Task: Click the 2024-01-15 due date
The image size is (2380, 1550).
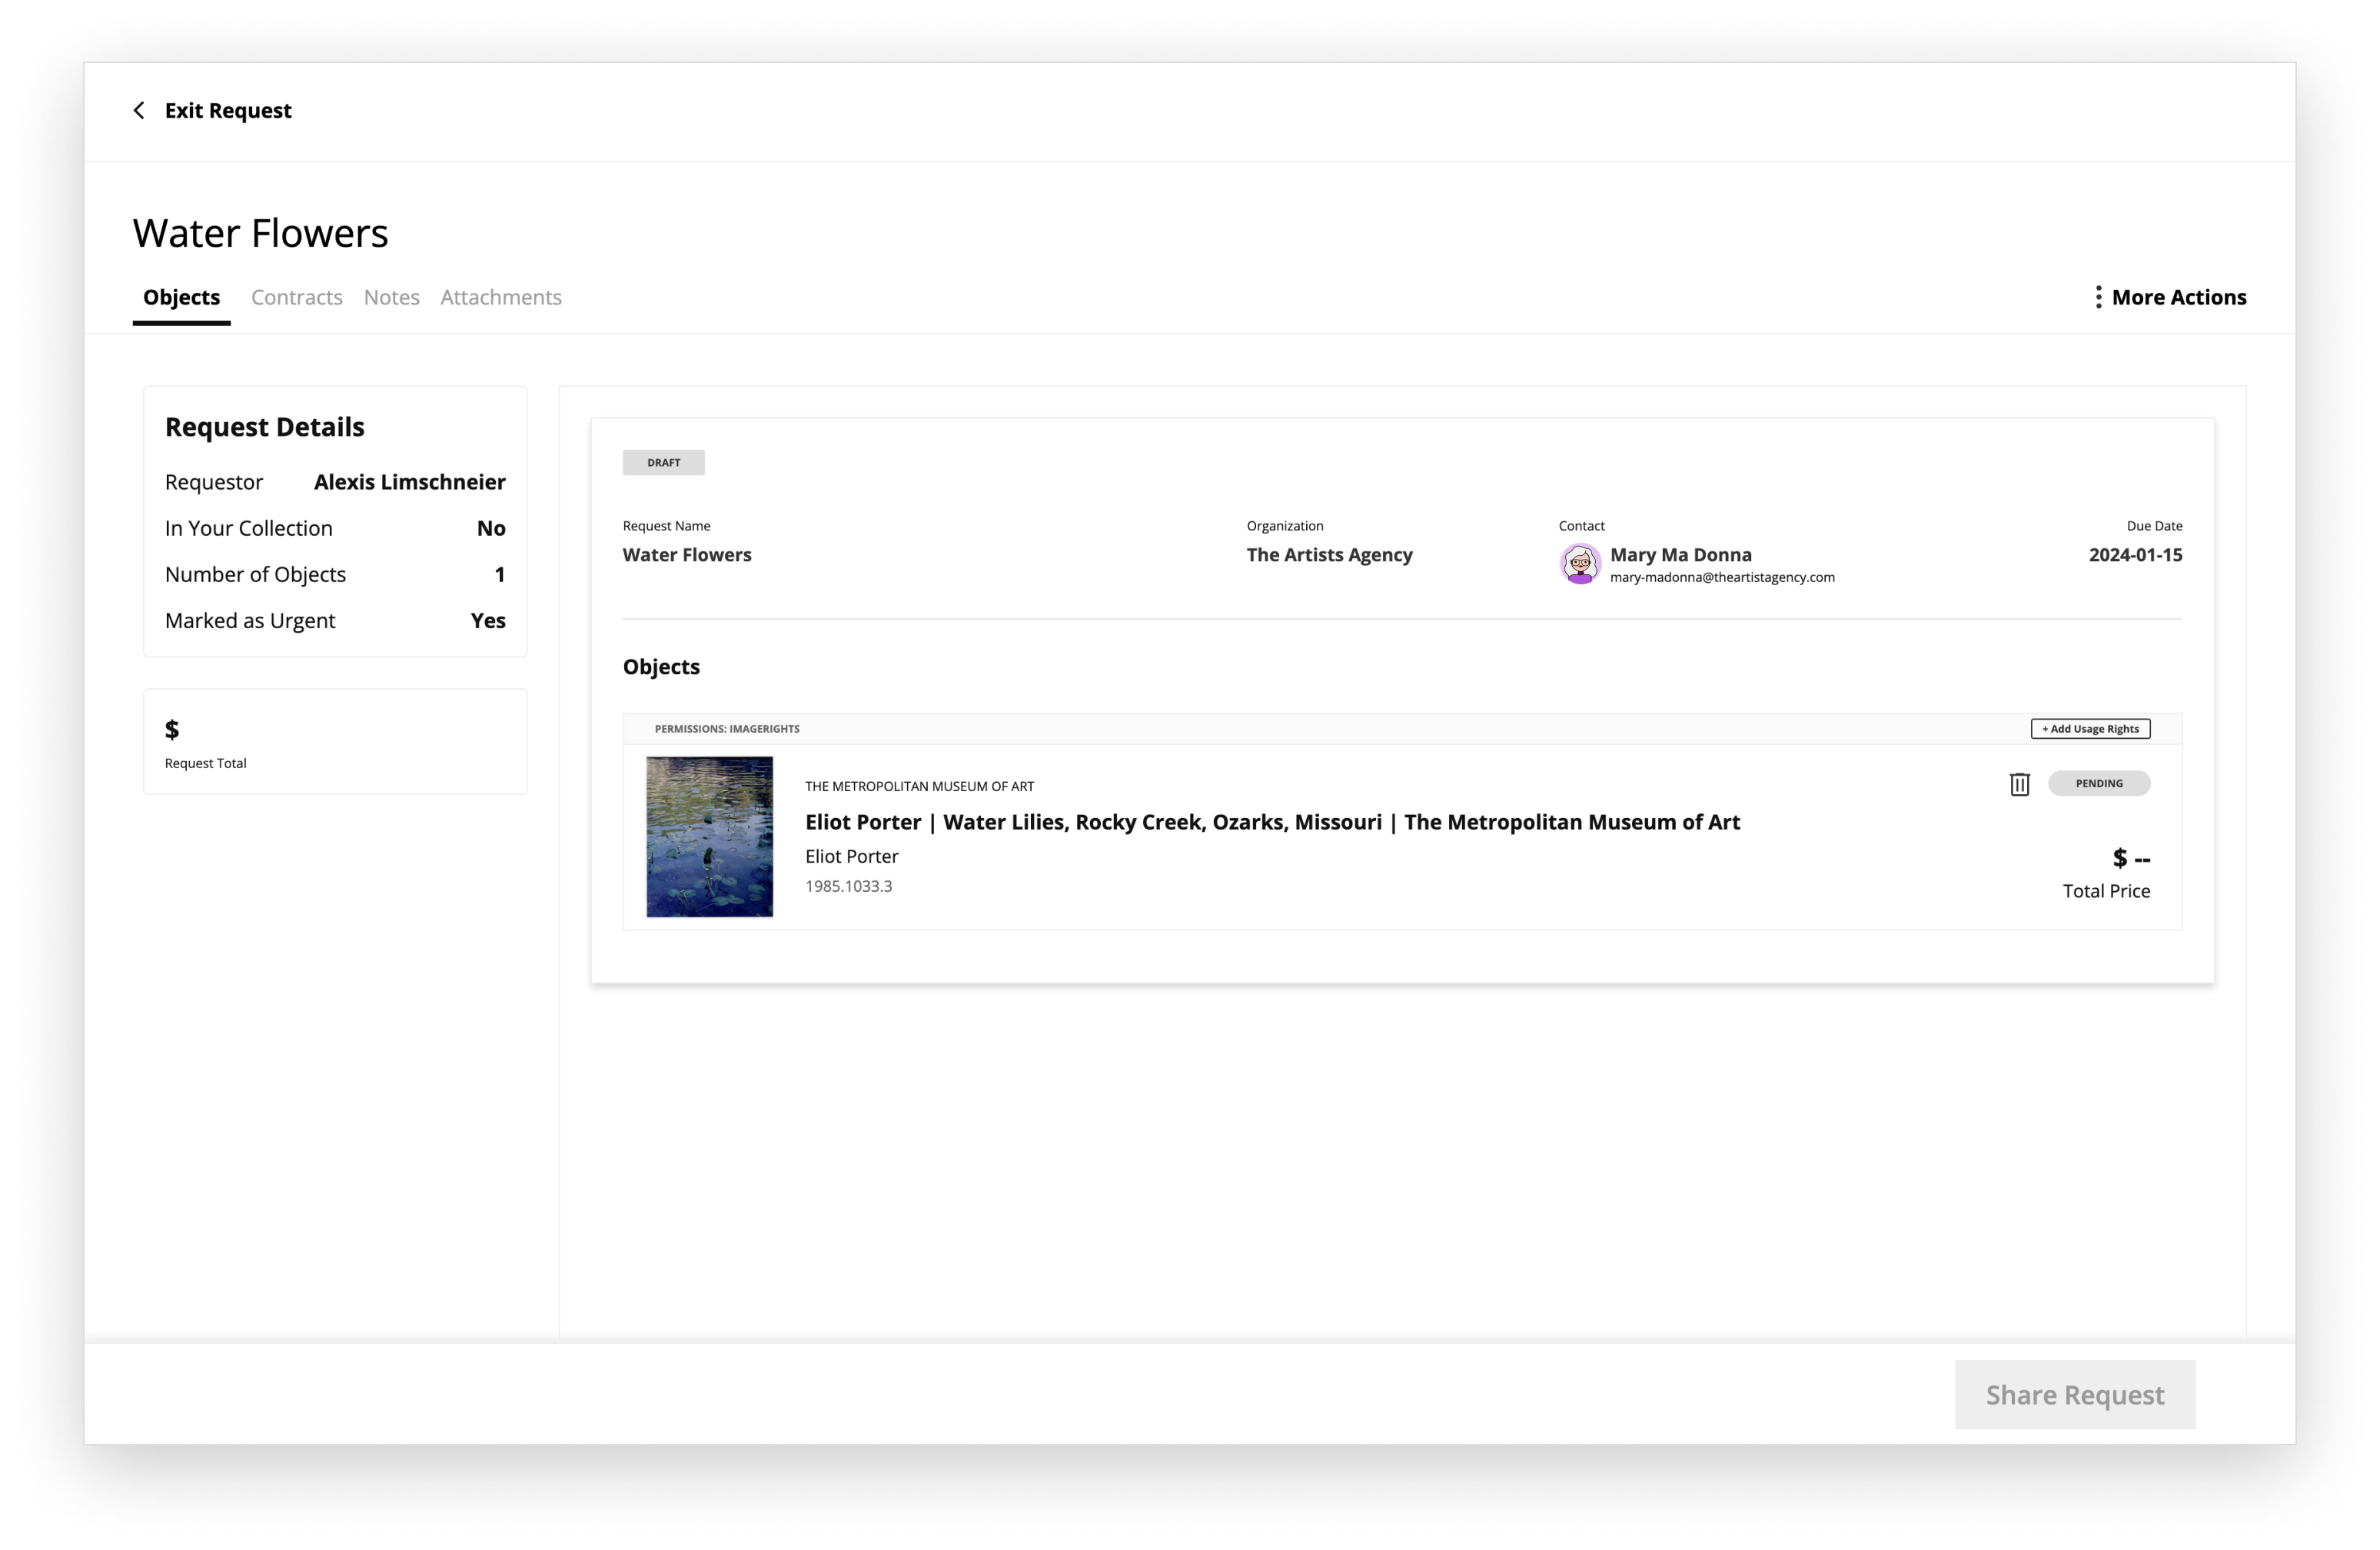Action: pyautogui.click(x=2134, y=555)
